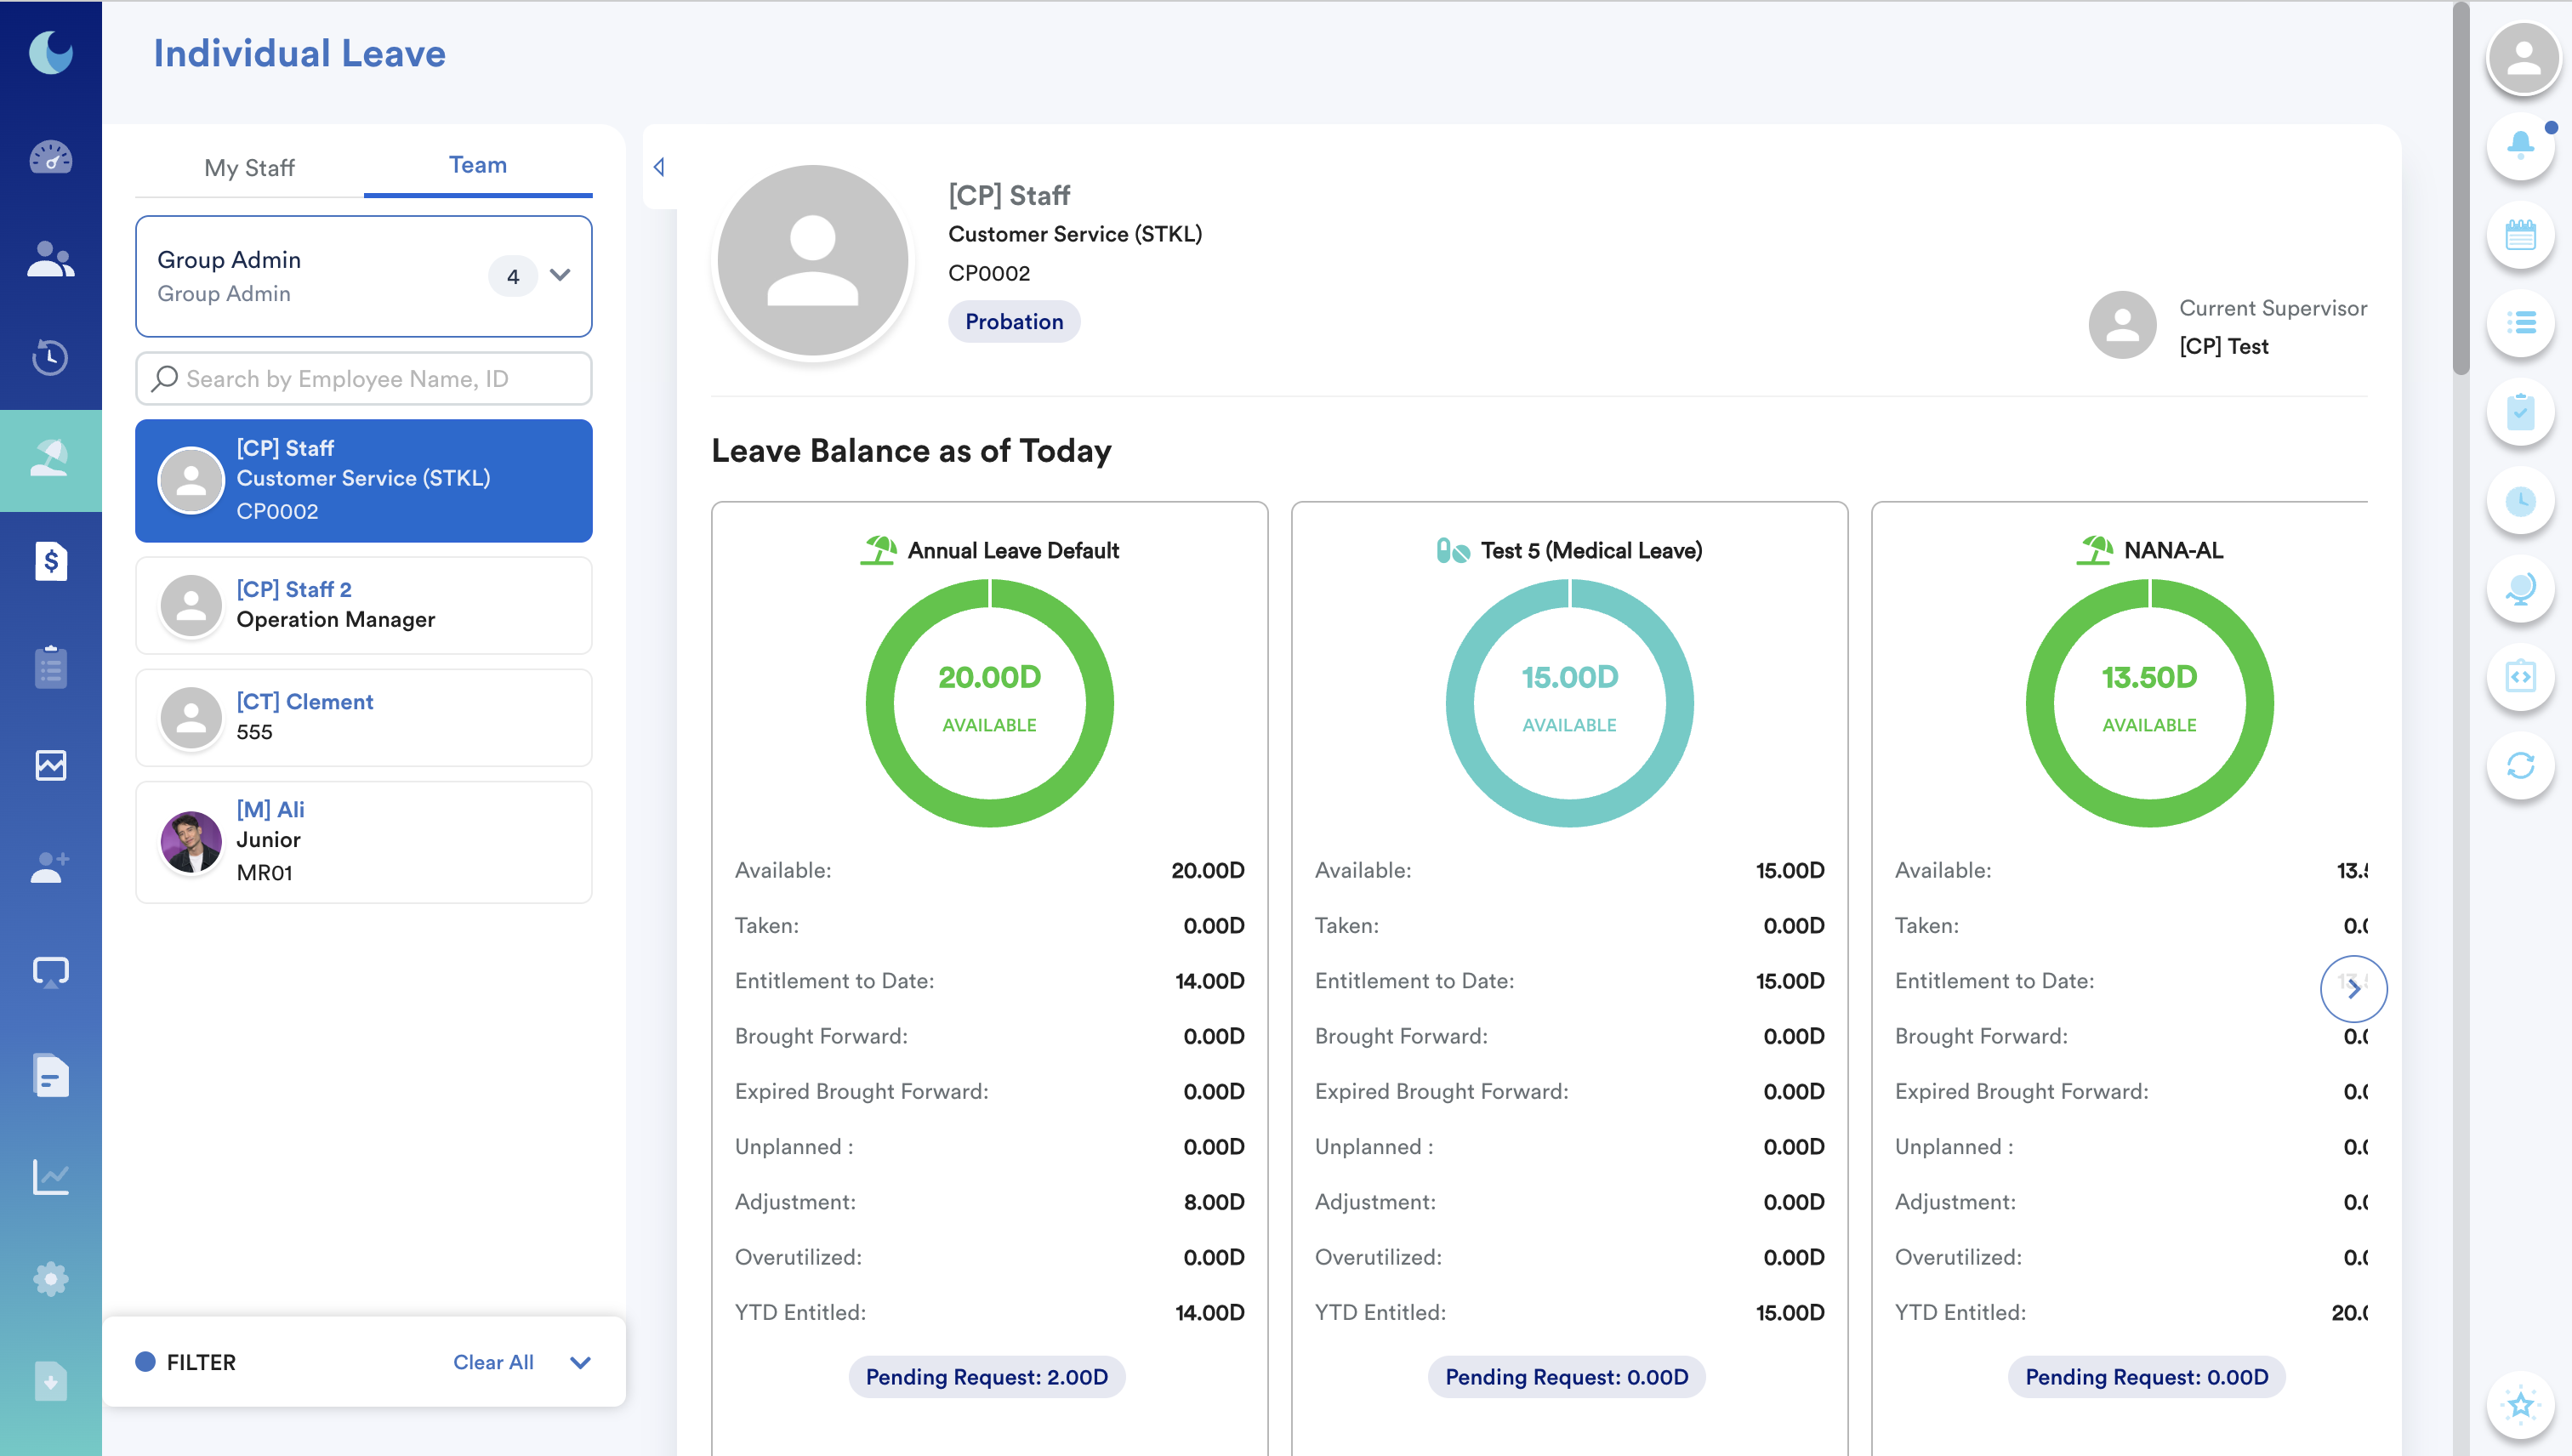The width and height of the screenshot is (2572, 1456).
Task: Open the attendance history clock sidebar icon
Action: (50, 357)
